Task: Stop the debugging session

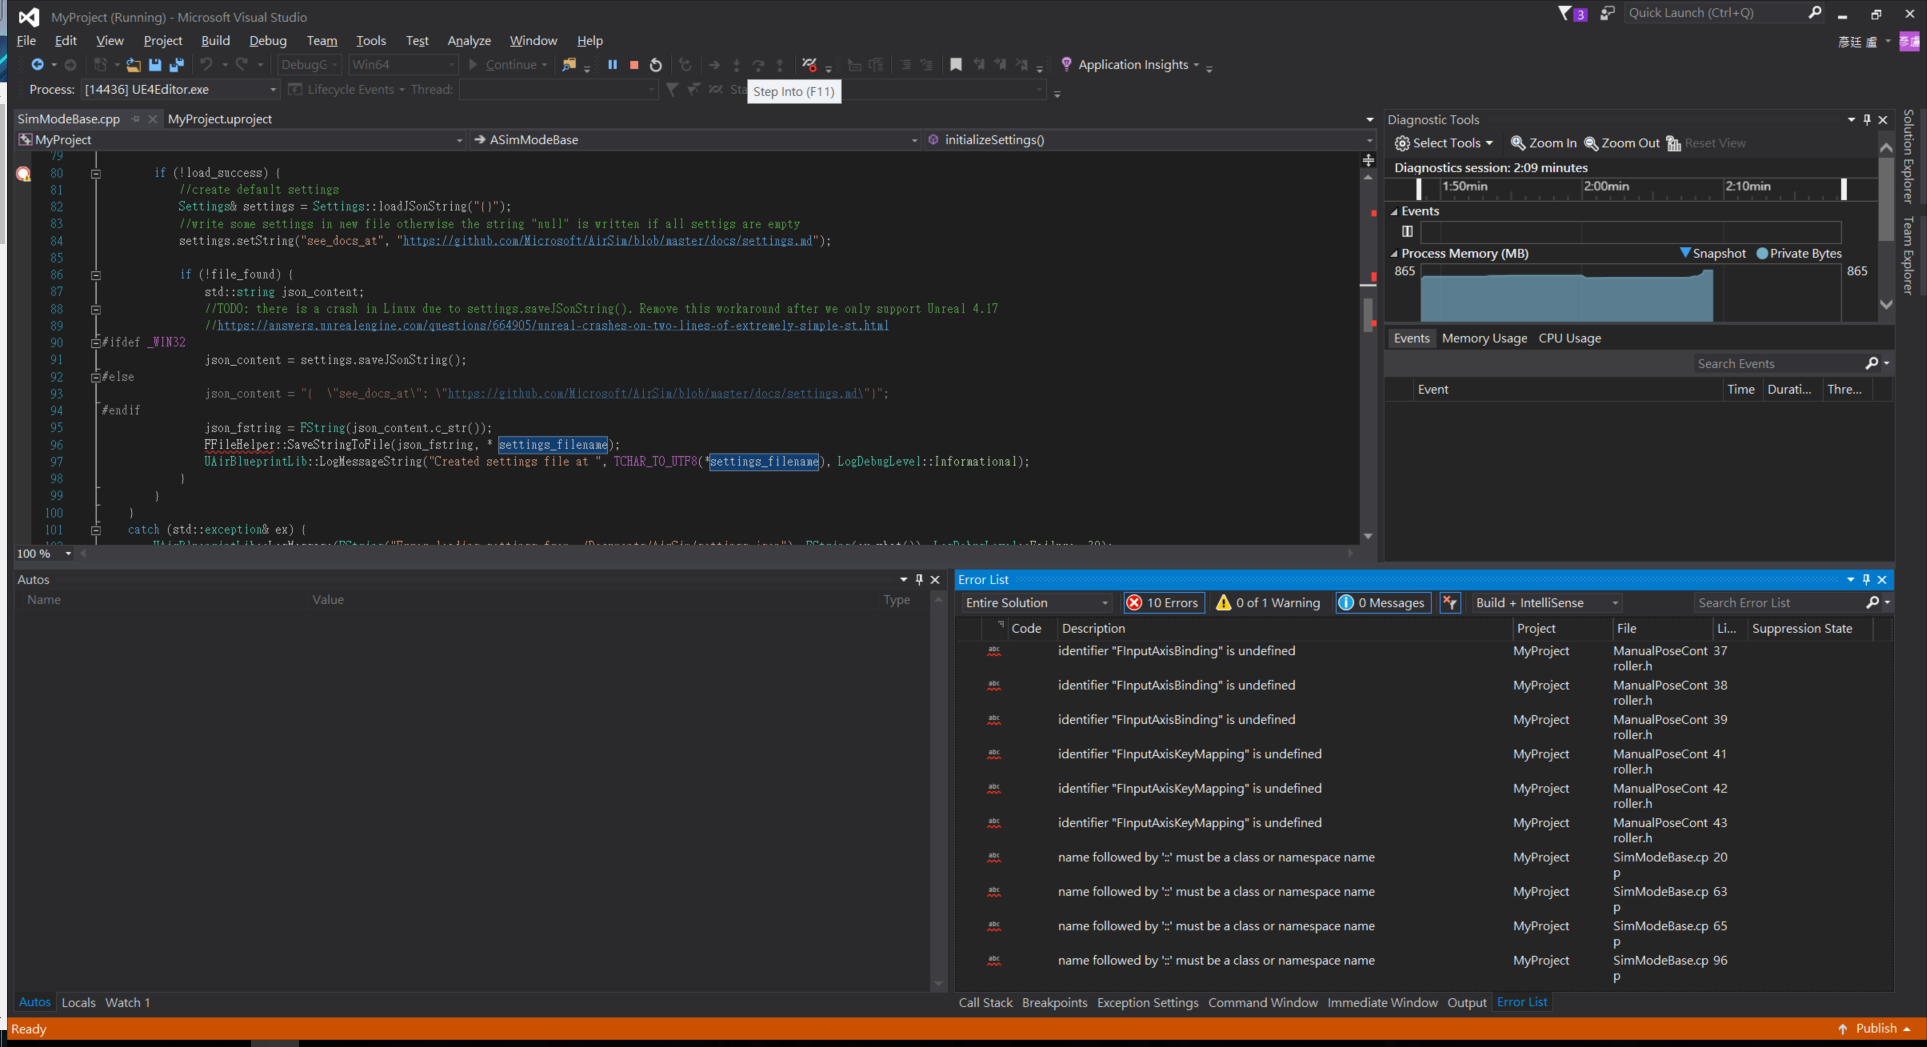Action: (633, 64)
